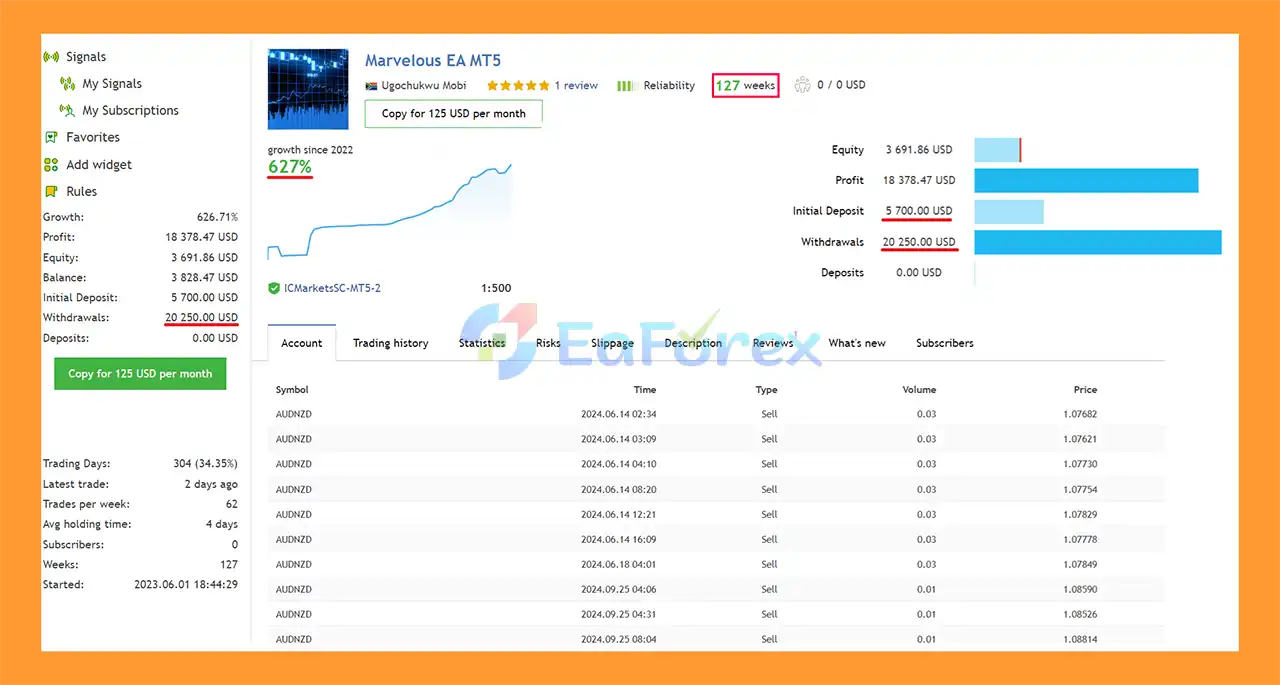Screen dimensions: 1280x685
Task: Click the Withdrawals blue bar
Action: click(1097, 242)
